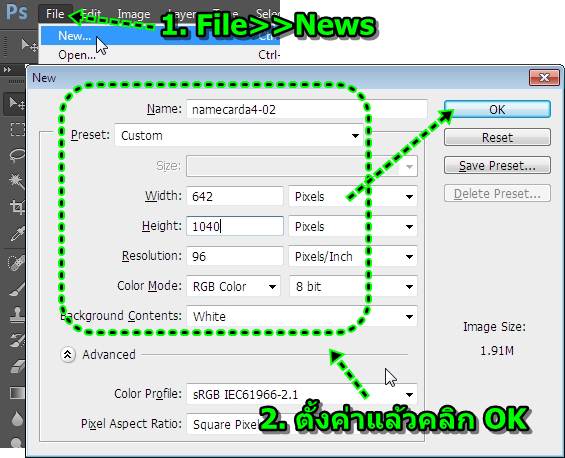Select the Move tool in toolbar
The image size is (565, 458).
[x=15, y=104]
